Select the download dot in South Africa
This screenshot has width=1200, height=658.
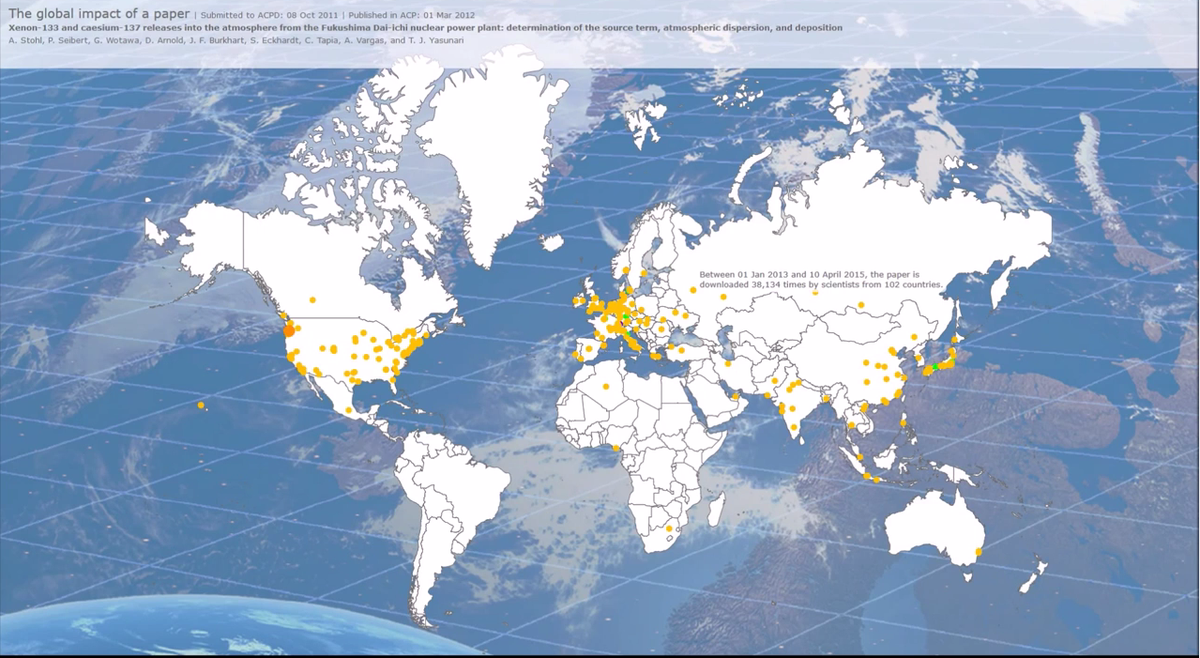click(668, 528)
